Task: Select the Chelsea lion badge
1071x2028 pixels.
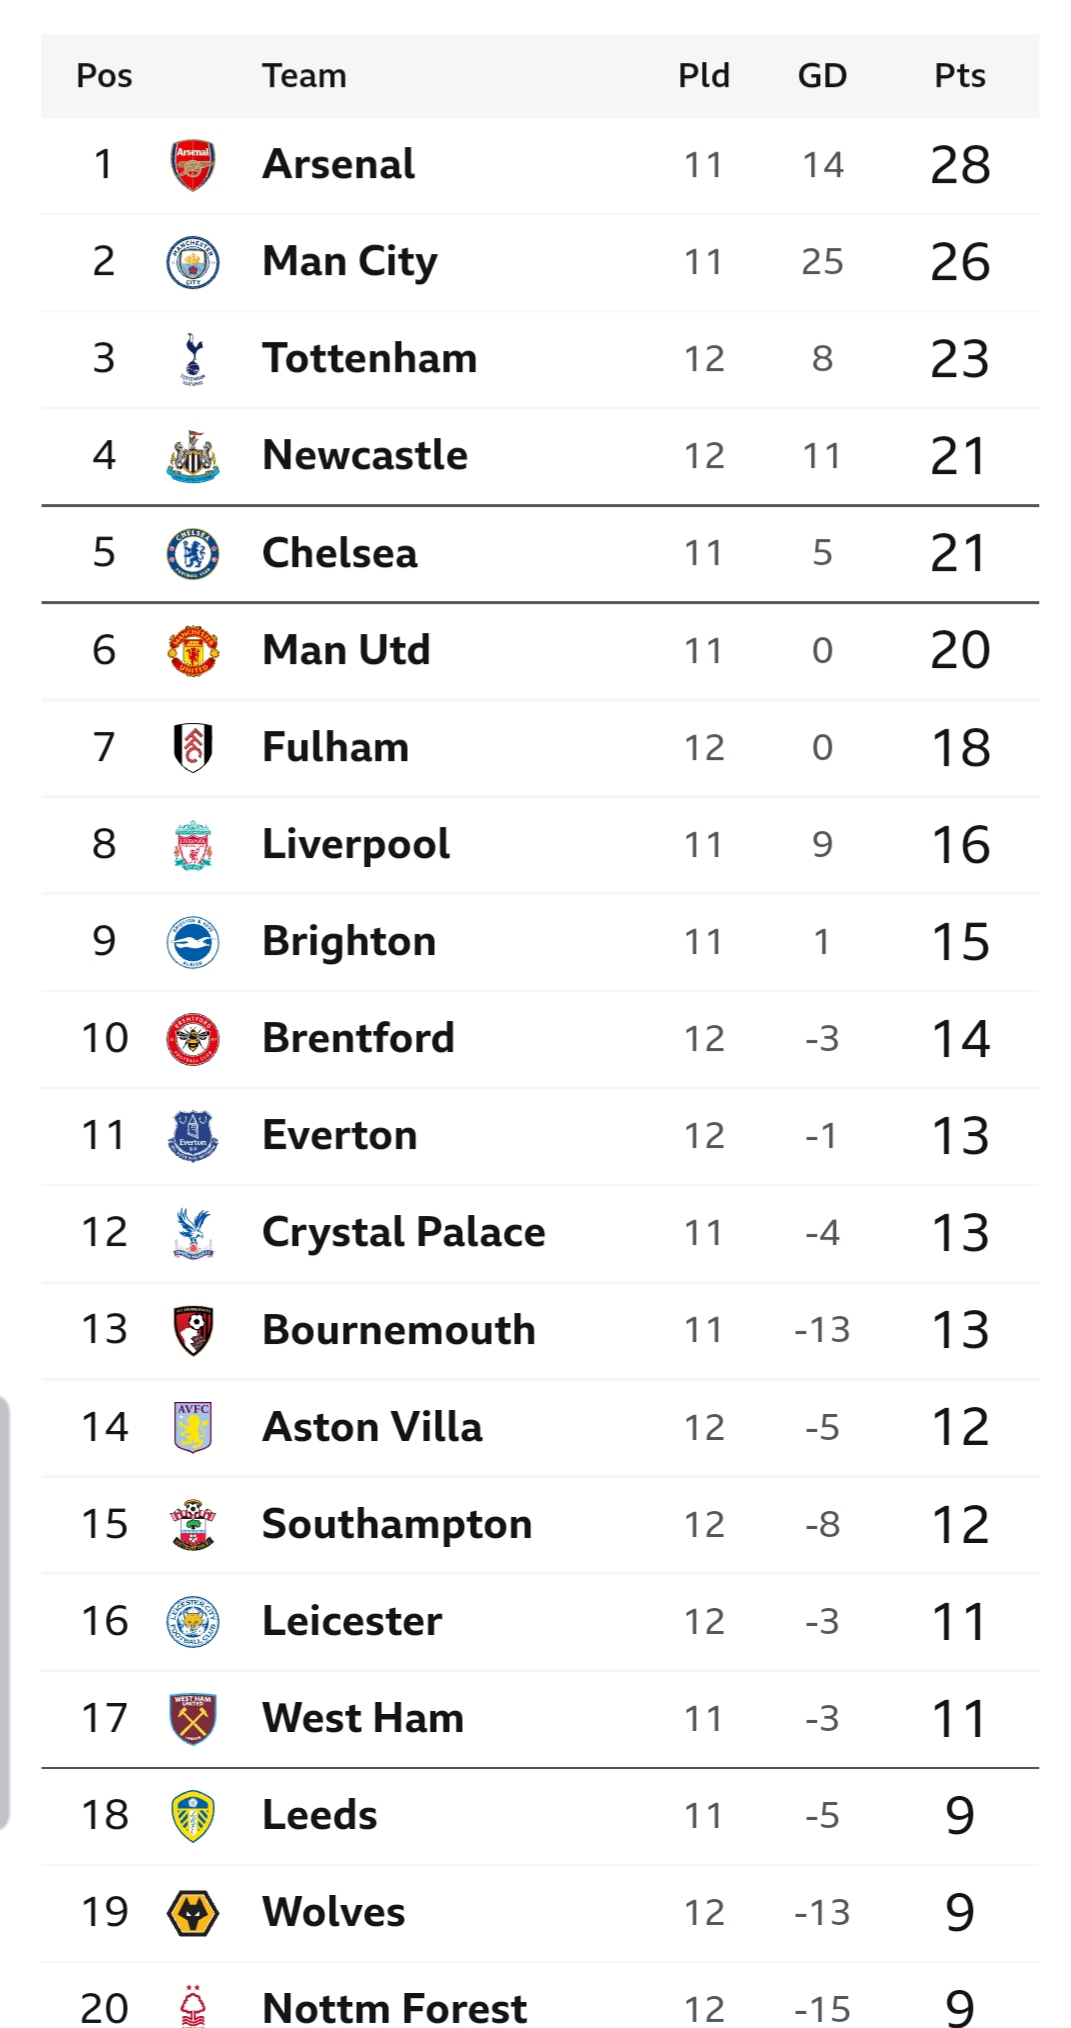Action: [x=193, y=553]
